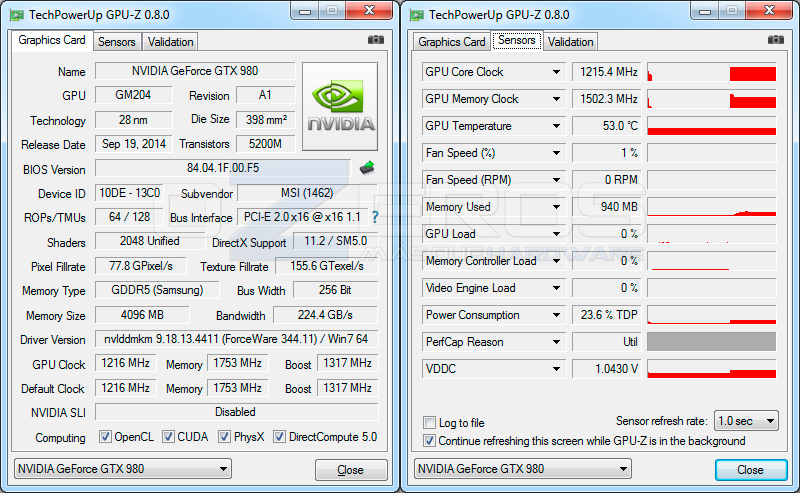Open the Fan Speed (RPM) sensor dropdown
The width and height of the screenshot is (800, 493).
(556, 180)
